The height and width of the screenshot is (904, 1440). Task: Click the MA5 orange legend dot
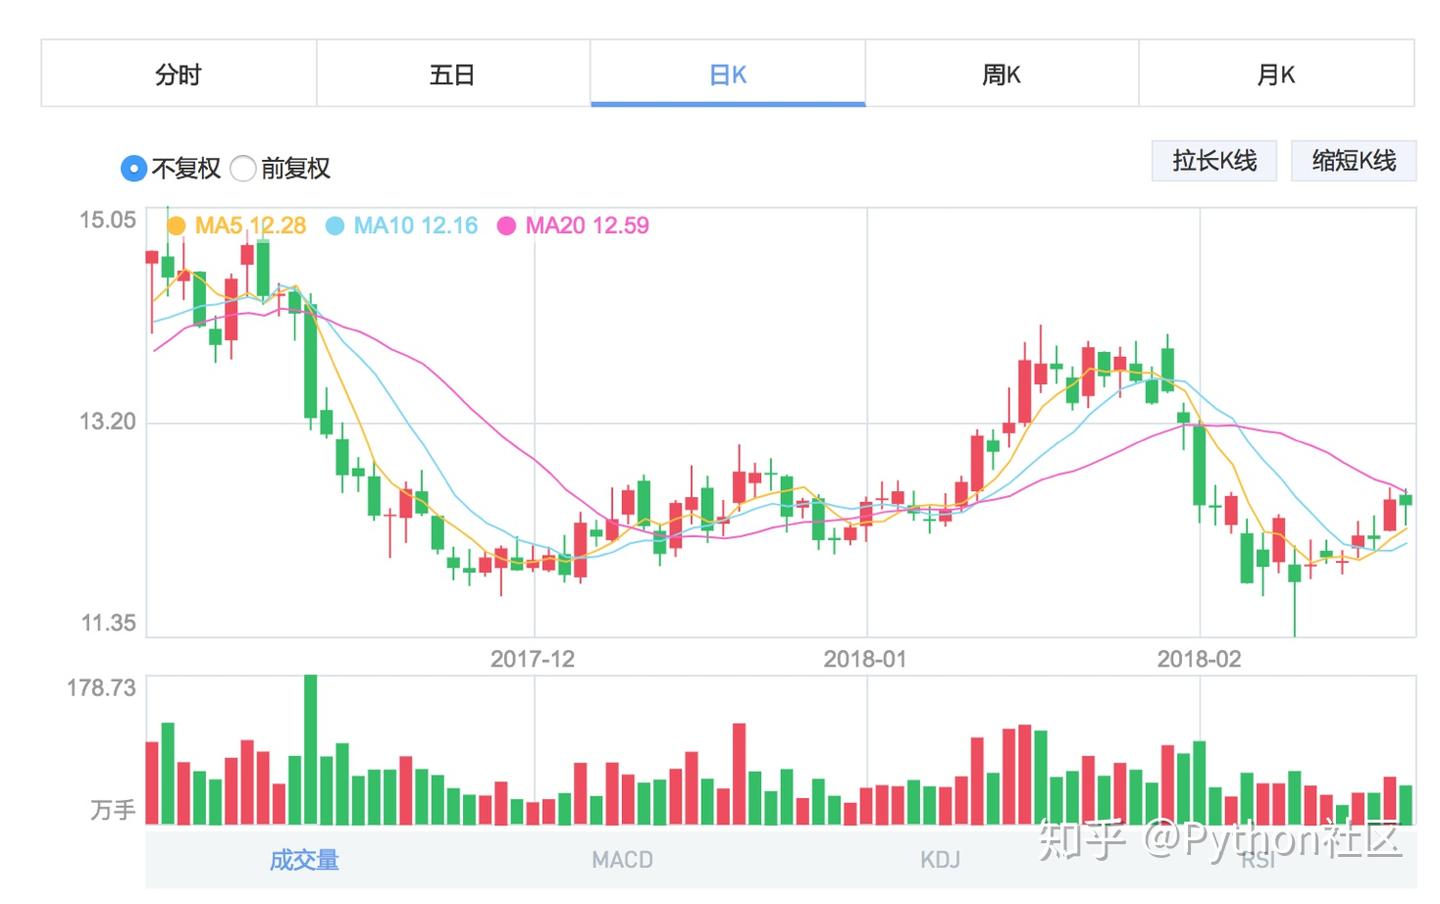pyautogui.click(x=178, y=226)
